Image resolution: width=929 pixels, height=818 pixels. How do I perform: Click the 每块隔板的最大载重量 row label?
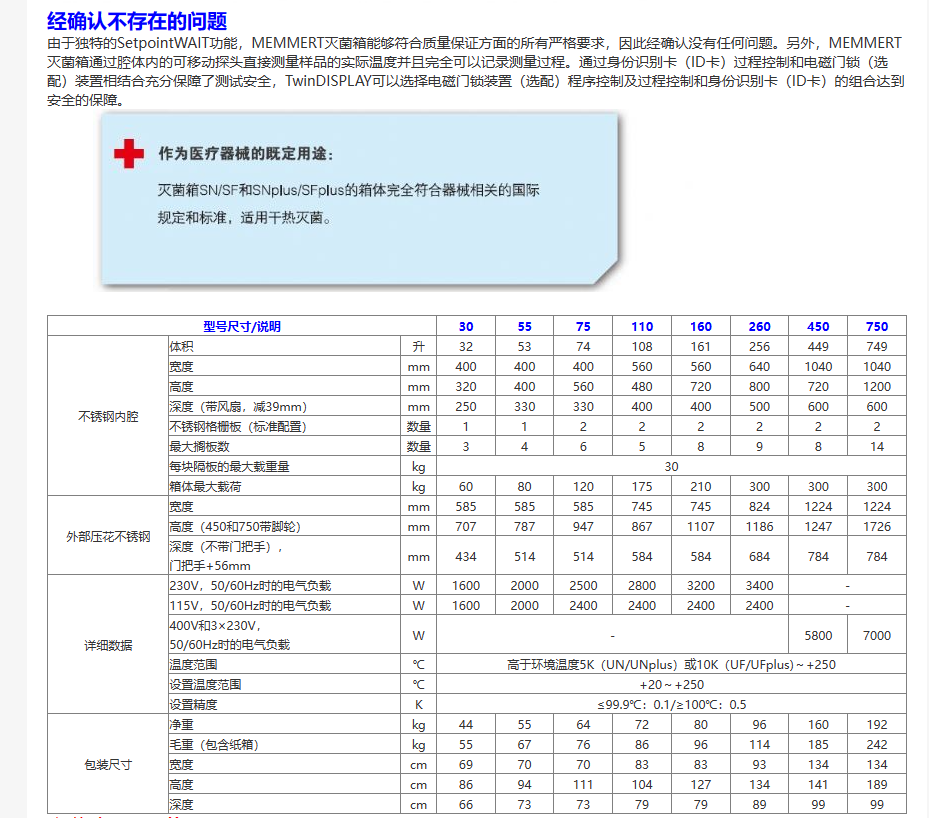pyautogui.click(x=229, y=467)
